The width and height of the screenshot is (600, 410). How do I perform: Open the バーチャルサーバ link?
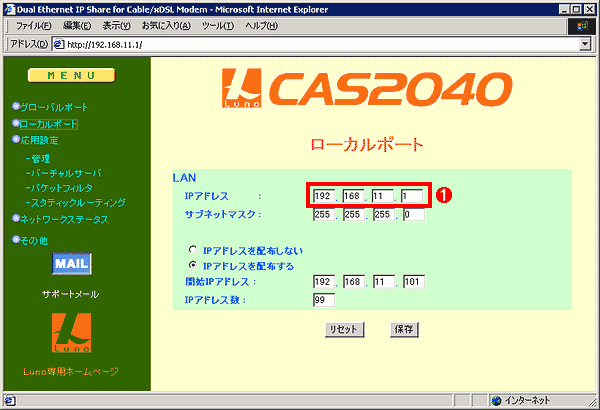pyautogui.click(x=64, y=173)
